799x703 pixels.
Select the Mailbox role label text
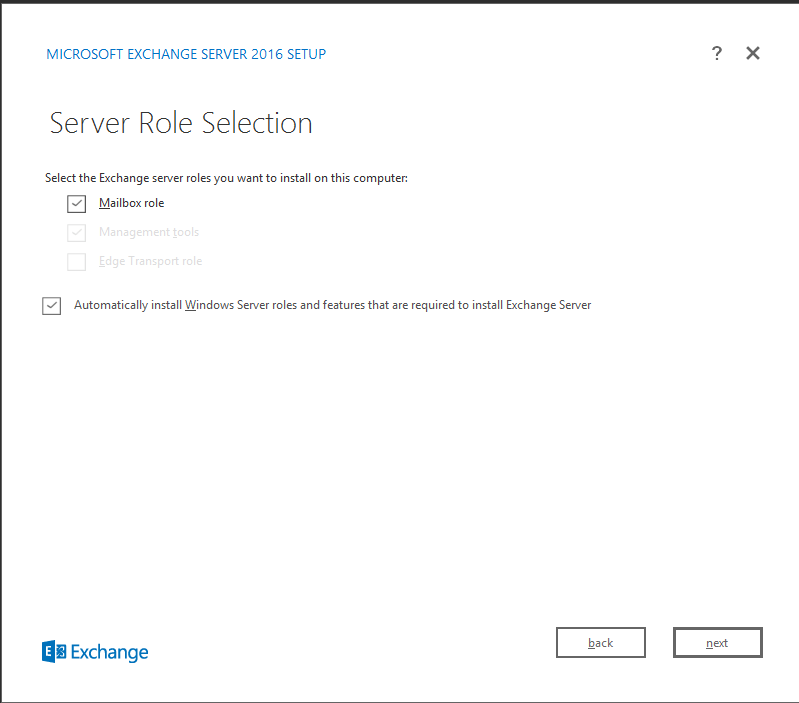(131, 203)
